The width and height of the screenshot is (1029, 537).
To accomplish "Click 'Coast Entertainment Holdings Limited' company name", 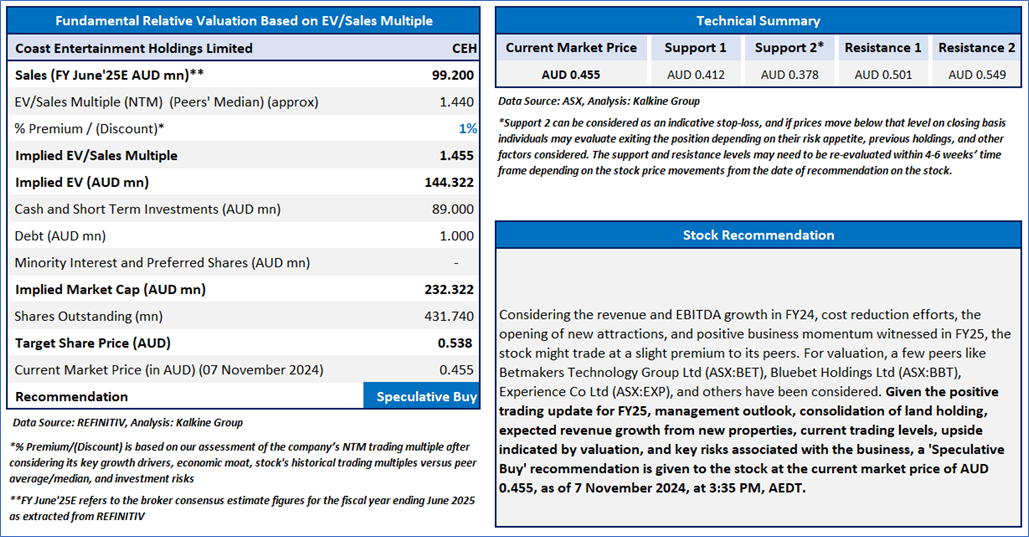I will coord(134,49).
